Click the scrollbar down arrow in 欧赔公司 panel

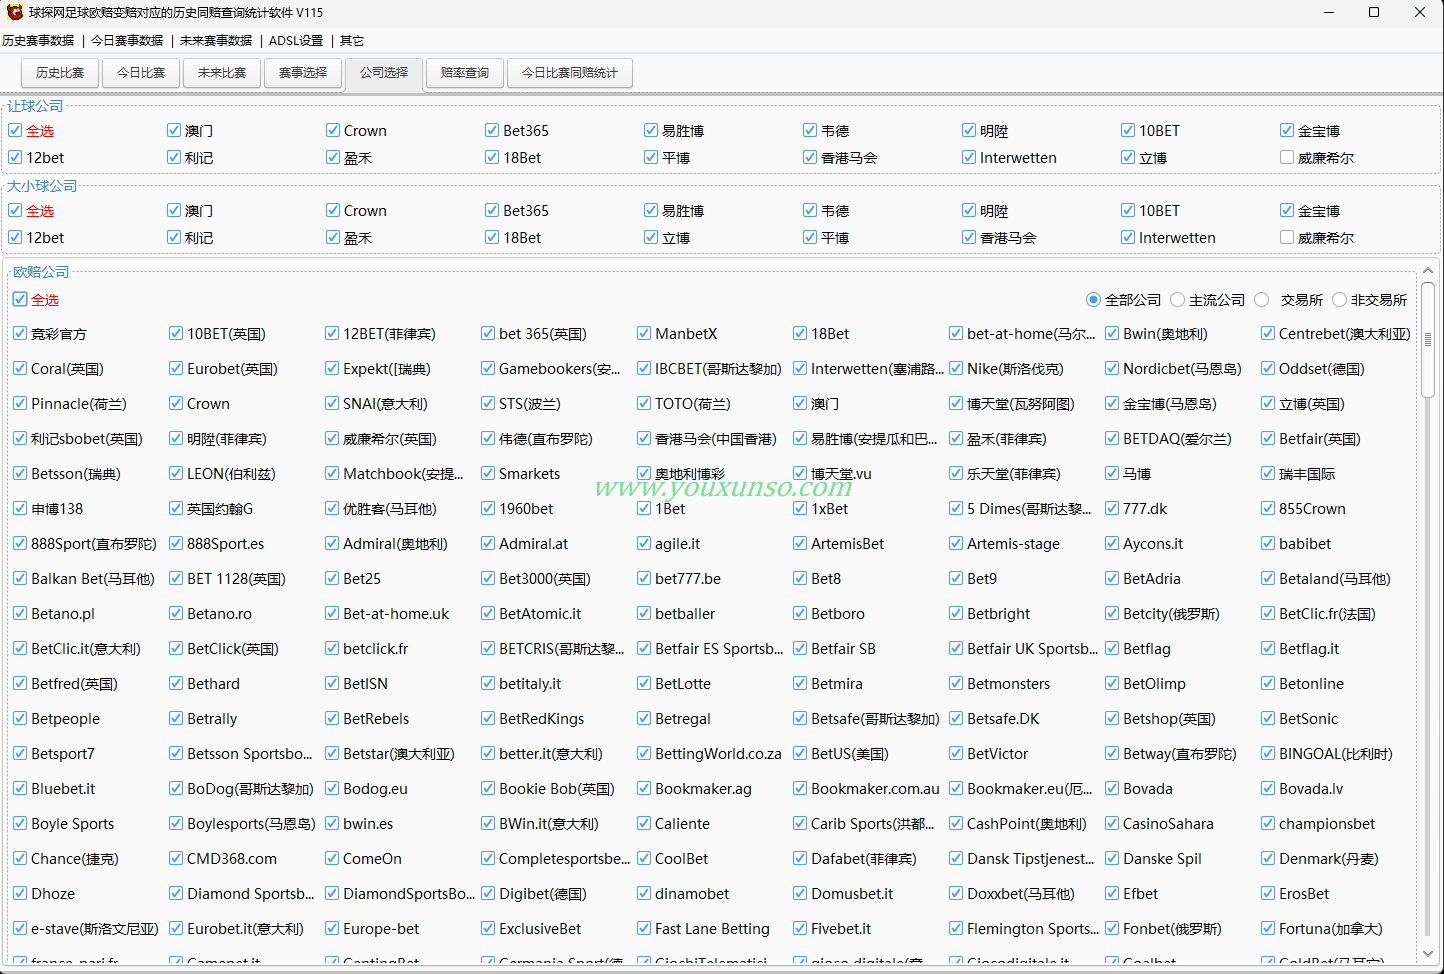1427,954
